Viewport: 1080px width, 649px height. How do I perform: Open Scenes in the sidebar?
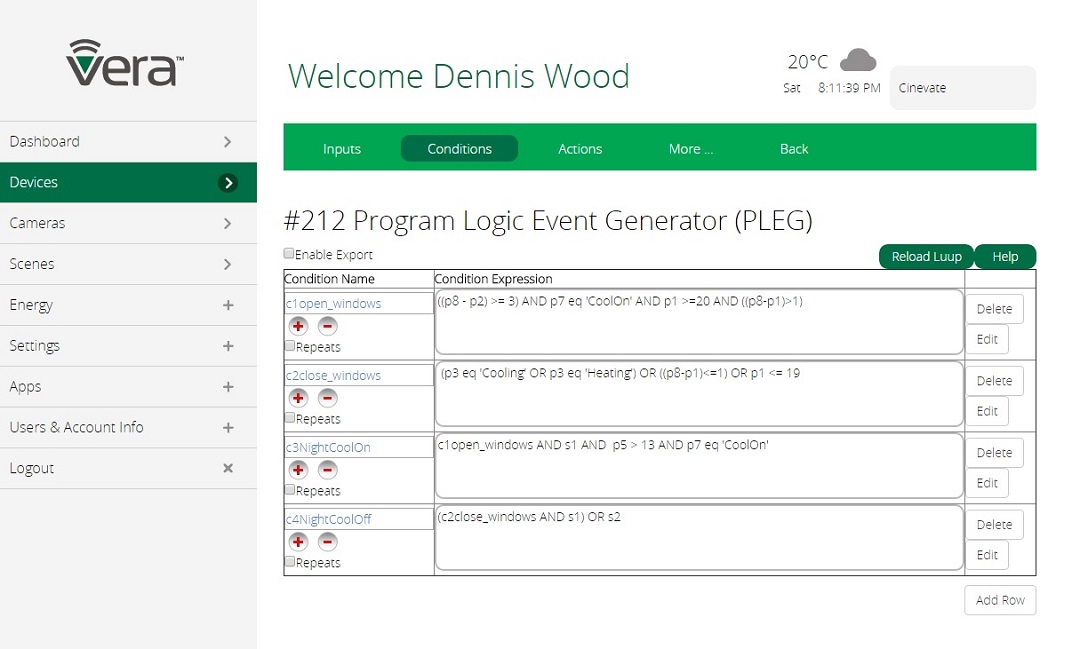tap(128, 264)
